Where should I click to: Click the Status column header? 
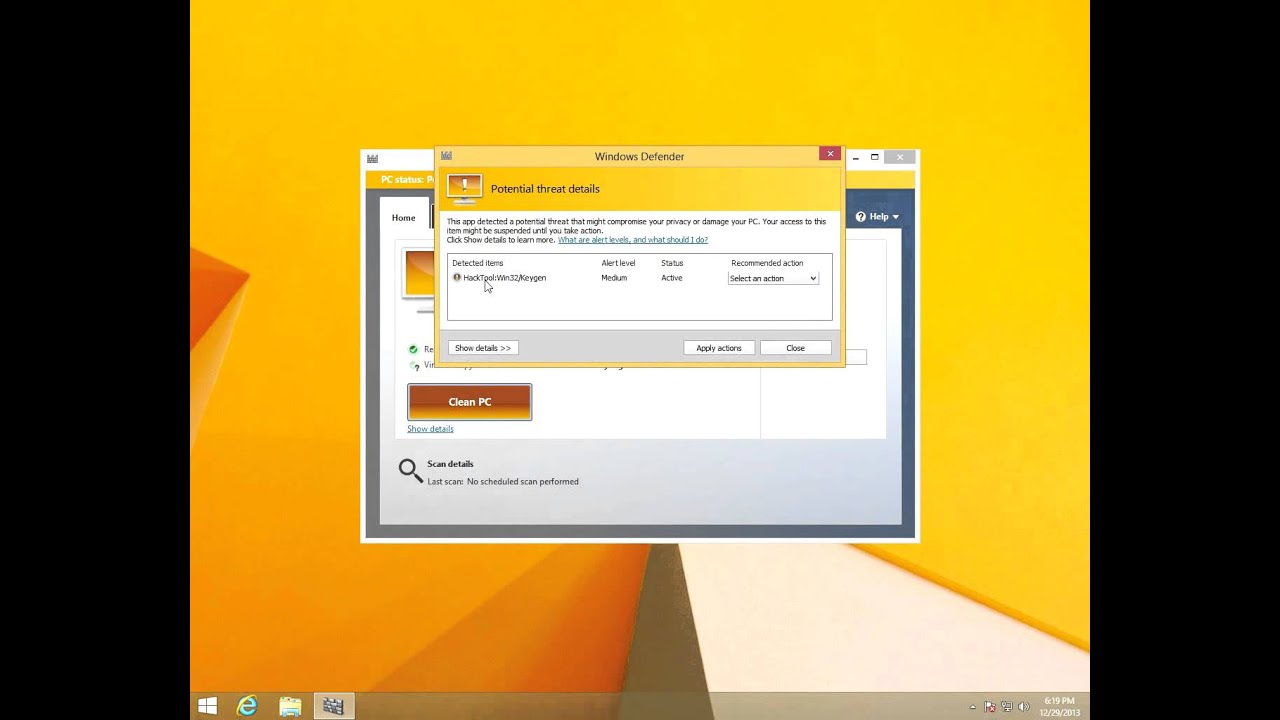pyautogui.click(x=672, y=263)
